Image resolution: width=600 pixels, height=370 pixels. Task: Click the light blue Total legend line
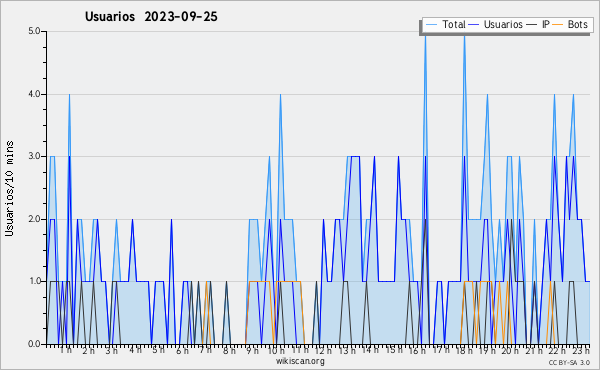coord(431,25)
